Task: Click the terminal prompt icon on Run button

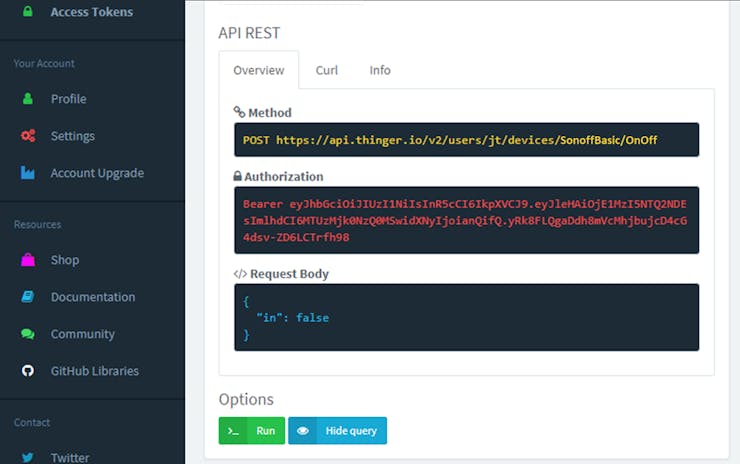Action: (x=233, y=430)
